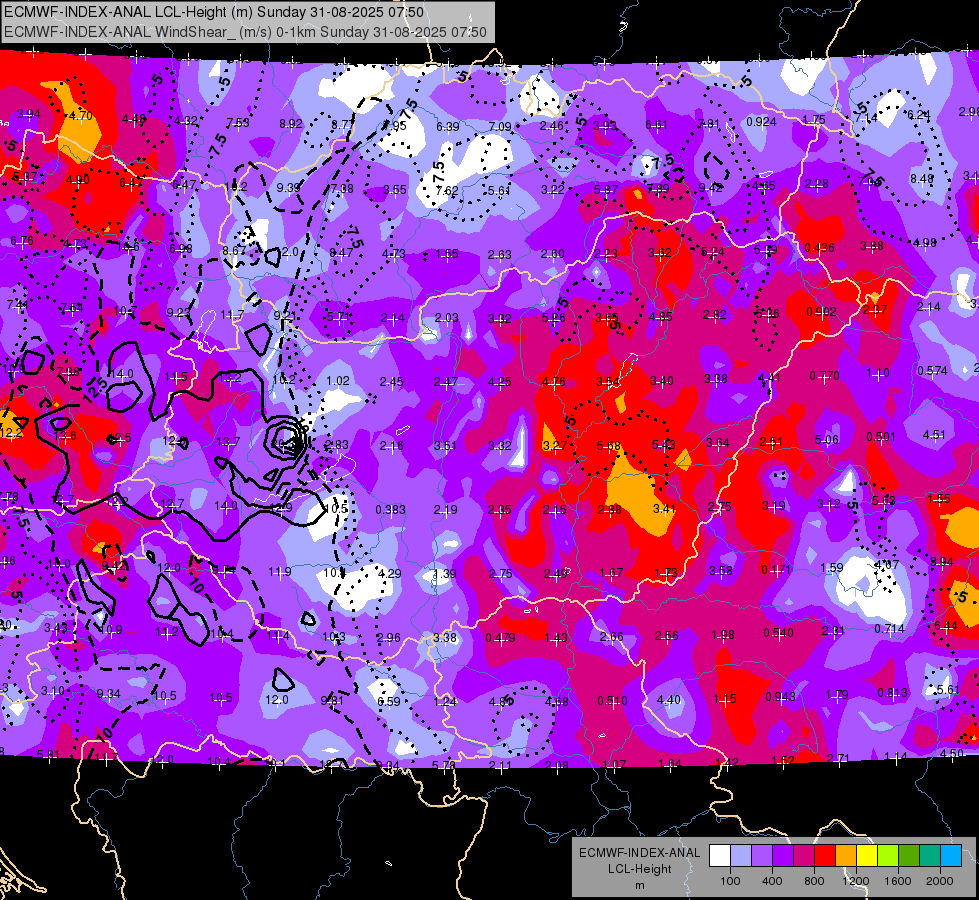Click the grid value 4.51
Screen dimensions: 979x900
tap(934, 435)
